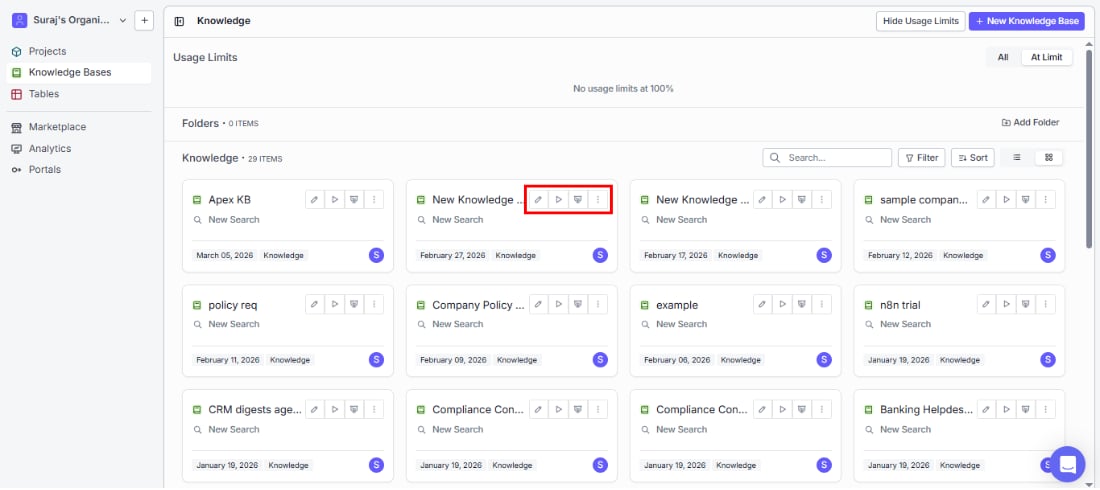Image resolution: width=1100 pixels, height=490 pixels.
Task: Open the Sort options
Action: click(x=972, y=158)
